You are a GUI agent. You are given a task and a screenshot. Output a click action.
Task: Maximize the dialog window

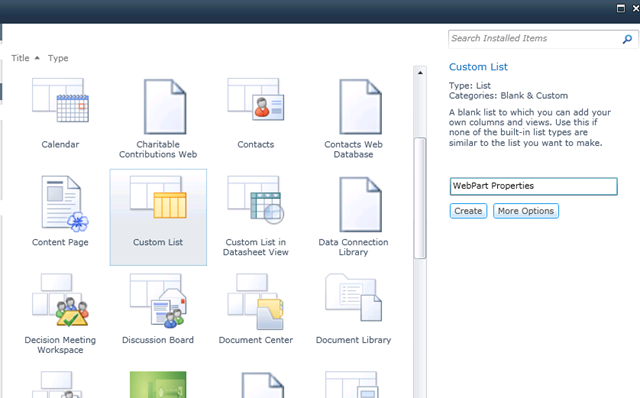(x=621, y=8)
